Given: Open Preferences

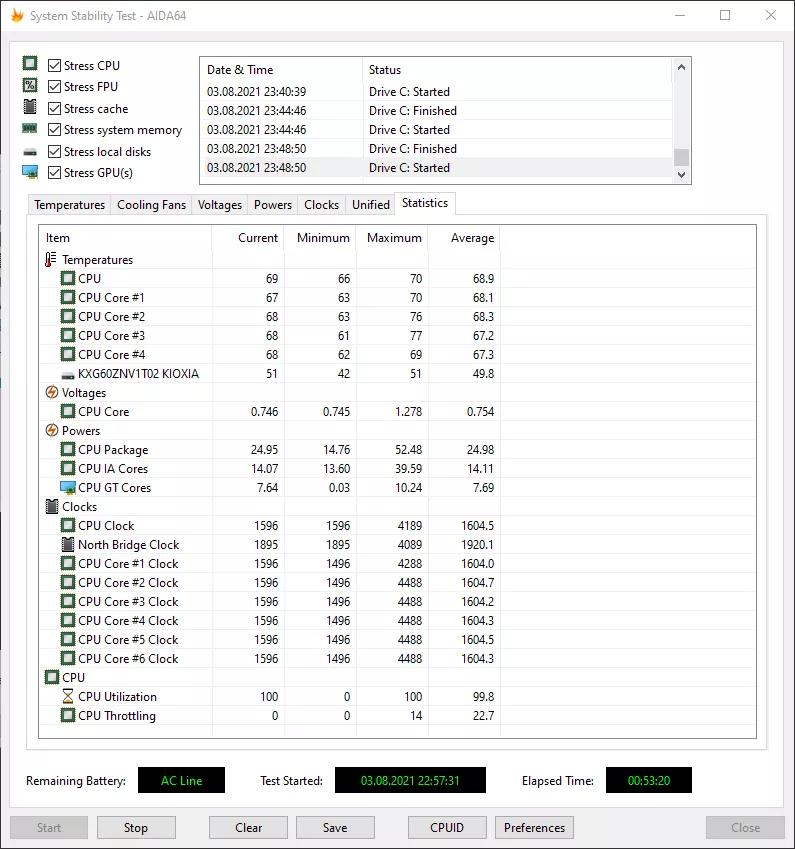Looking at the screenshot, I should click(534, 827).
